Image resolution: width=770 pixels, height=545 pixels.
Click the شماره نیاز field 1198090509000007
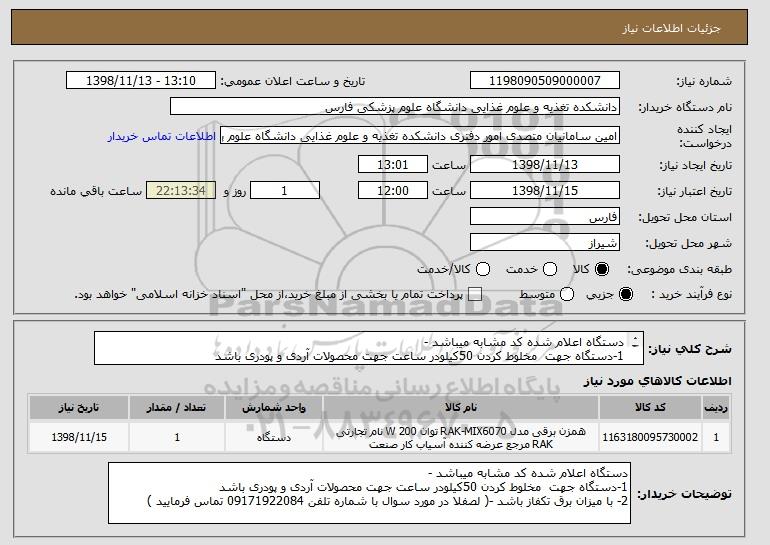(x=545, y=81)
